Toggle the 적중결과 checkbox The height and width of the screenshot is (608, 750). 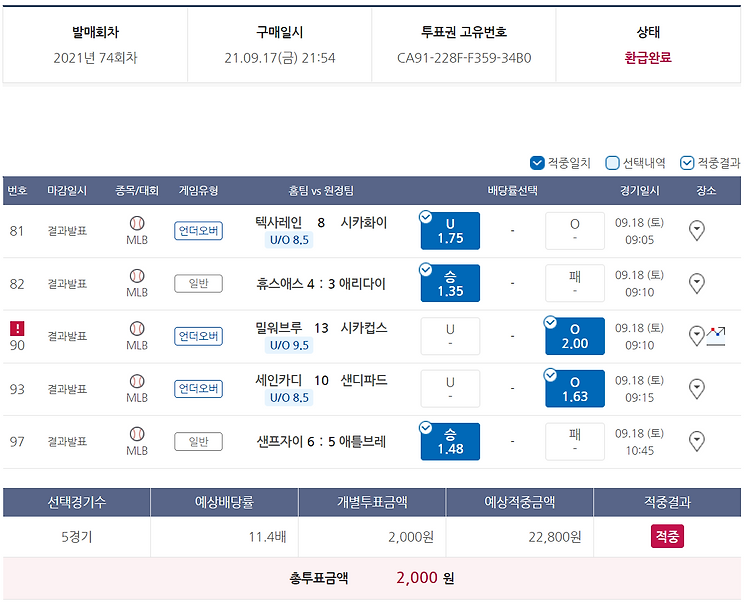pyautogui.click(x=687, y=163)
